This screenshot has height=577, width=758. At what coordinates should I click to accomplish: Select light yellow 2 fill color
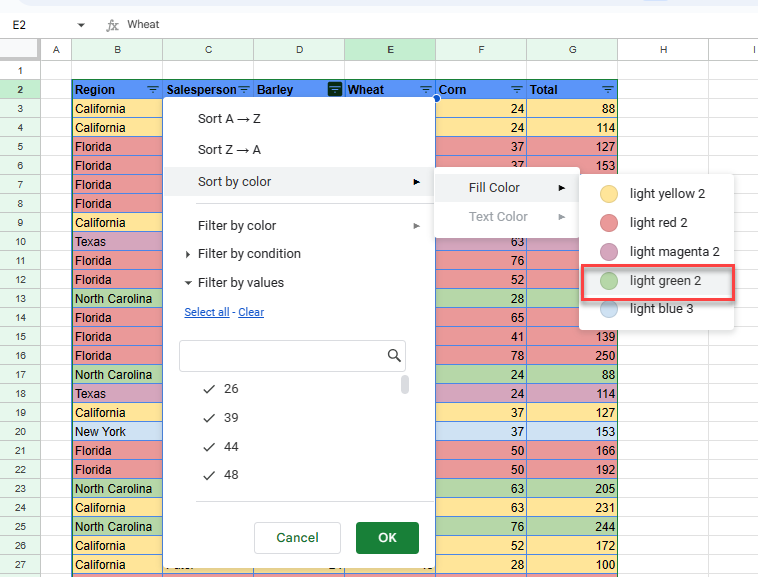656,194
